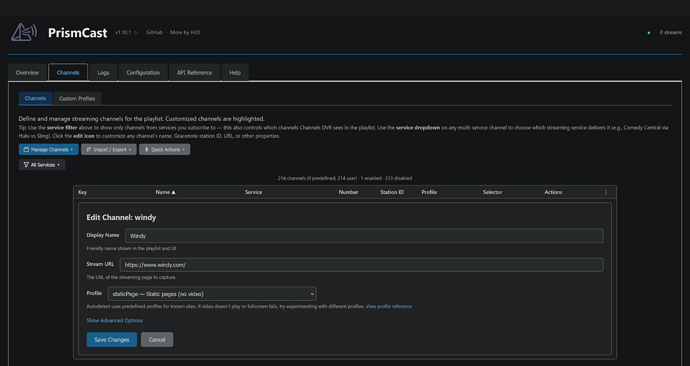Screen dimensions: 690x366
Task: Switch to the Custom Profiles sub-tab
Action: click(77, 99)
